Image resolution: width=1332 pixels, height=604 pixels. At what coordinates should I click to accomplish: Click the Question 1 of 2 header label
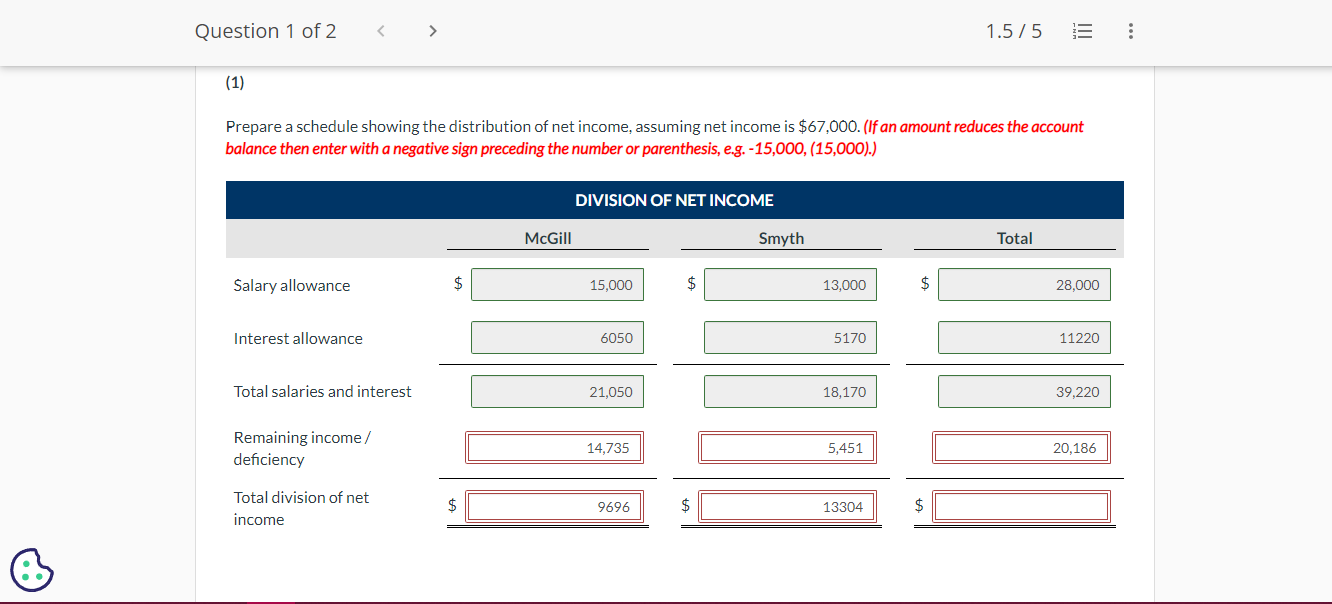pyautogui.click(x=266, y=31)
